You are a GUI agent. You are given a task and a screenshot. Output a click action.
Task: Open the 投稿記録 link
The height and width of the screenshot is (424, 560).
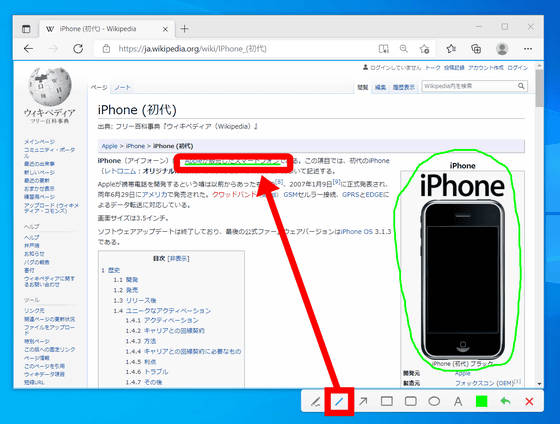pos(454,68)
